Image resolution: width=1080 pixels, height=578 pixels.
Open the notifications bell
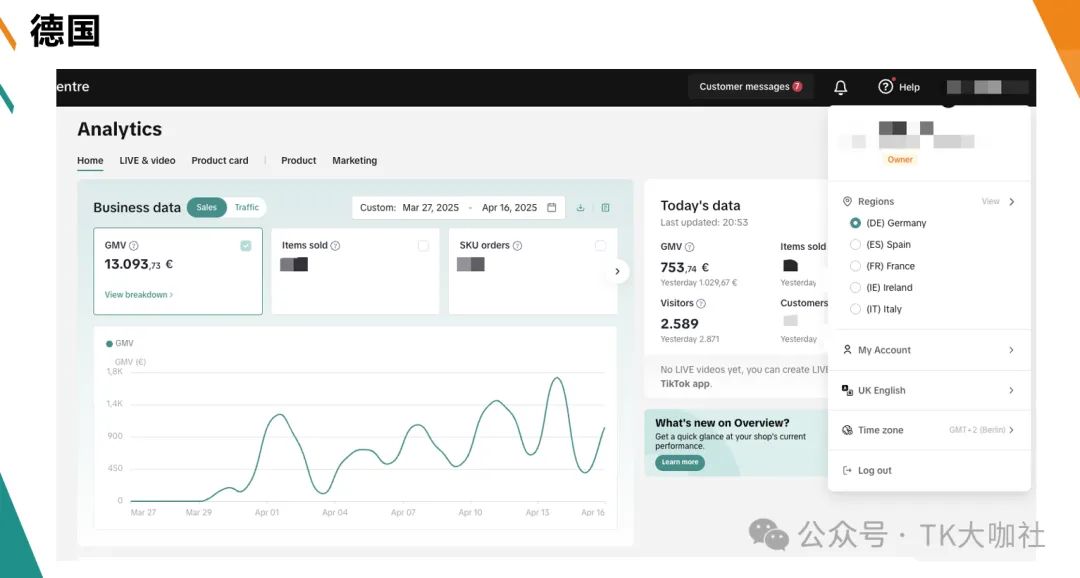840,87
